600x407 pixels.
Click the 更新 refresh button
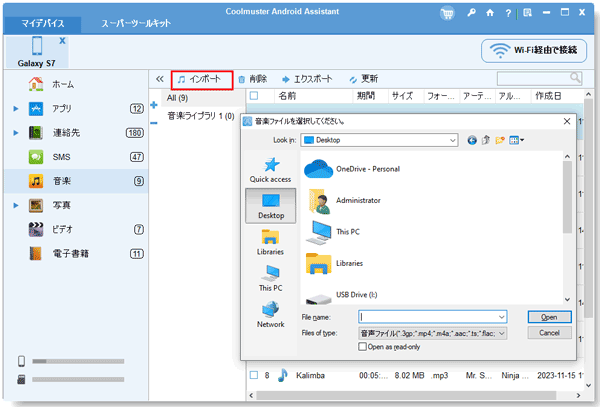point(364,79)
